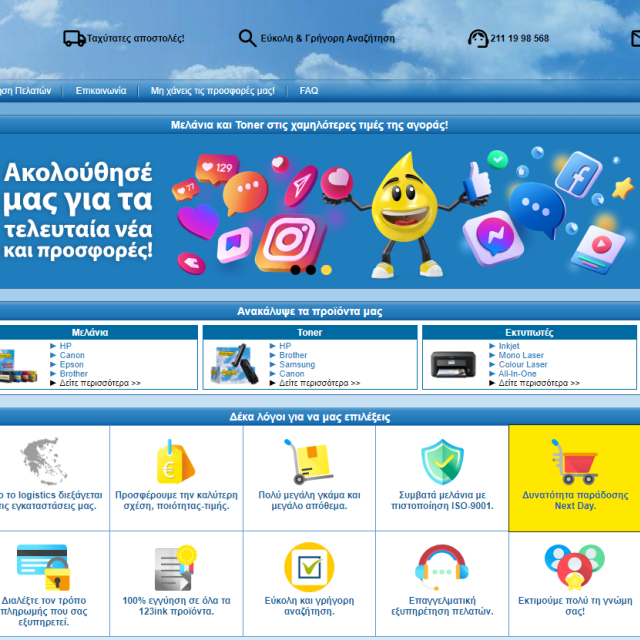Click Συμβατά μελάνια ISO-9001 text
This screenshot has height=640, width=640.
(442, 500)
